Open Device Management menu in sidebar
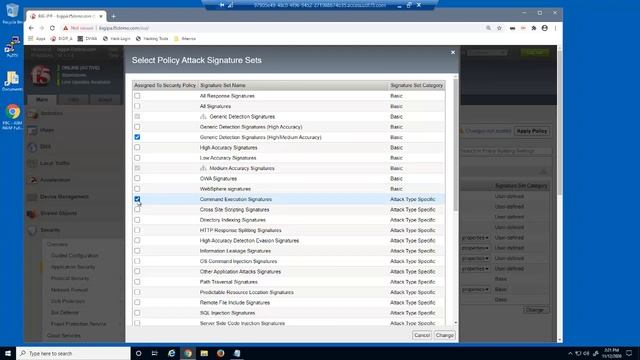 (64, 197)
